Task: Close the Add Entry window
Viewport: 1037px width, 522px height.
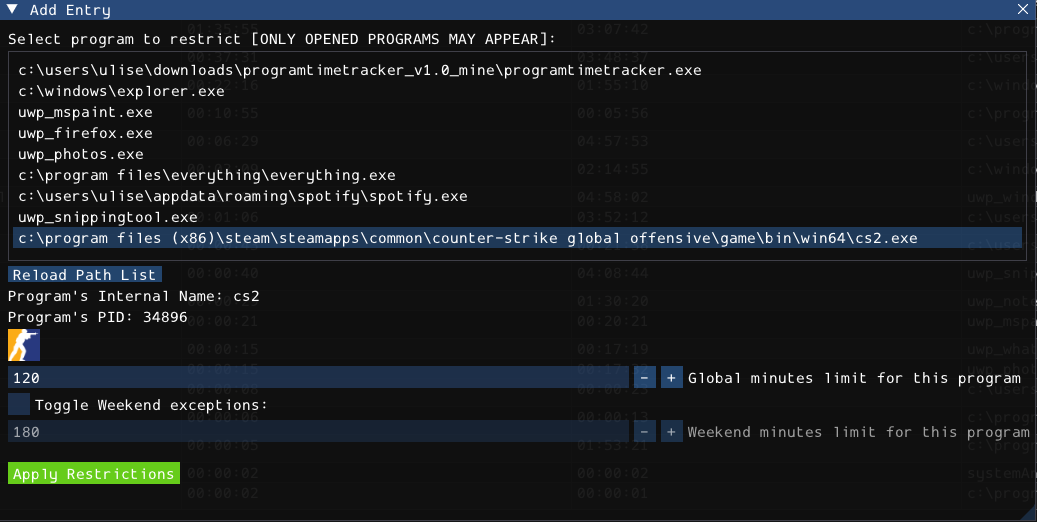Action: (x=1022, y=9)
